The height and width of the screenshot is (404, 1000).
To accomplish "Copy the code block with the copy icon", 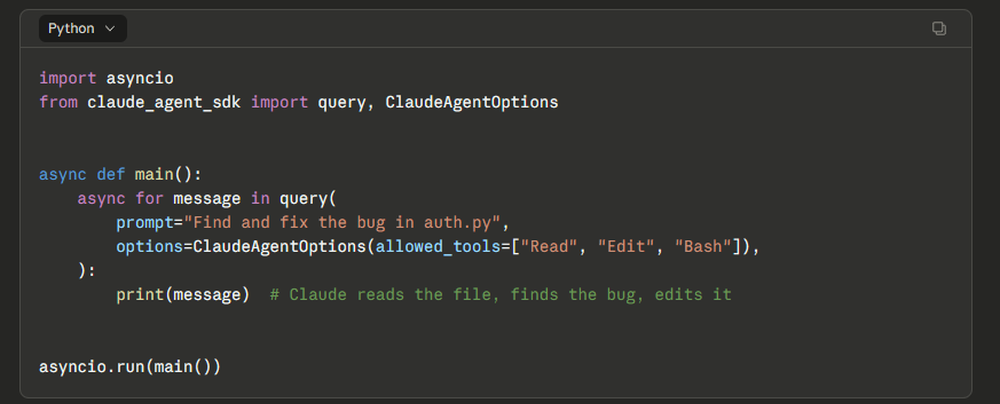I will click(939, 28).
